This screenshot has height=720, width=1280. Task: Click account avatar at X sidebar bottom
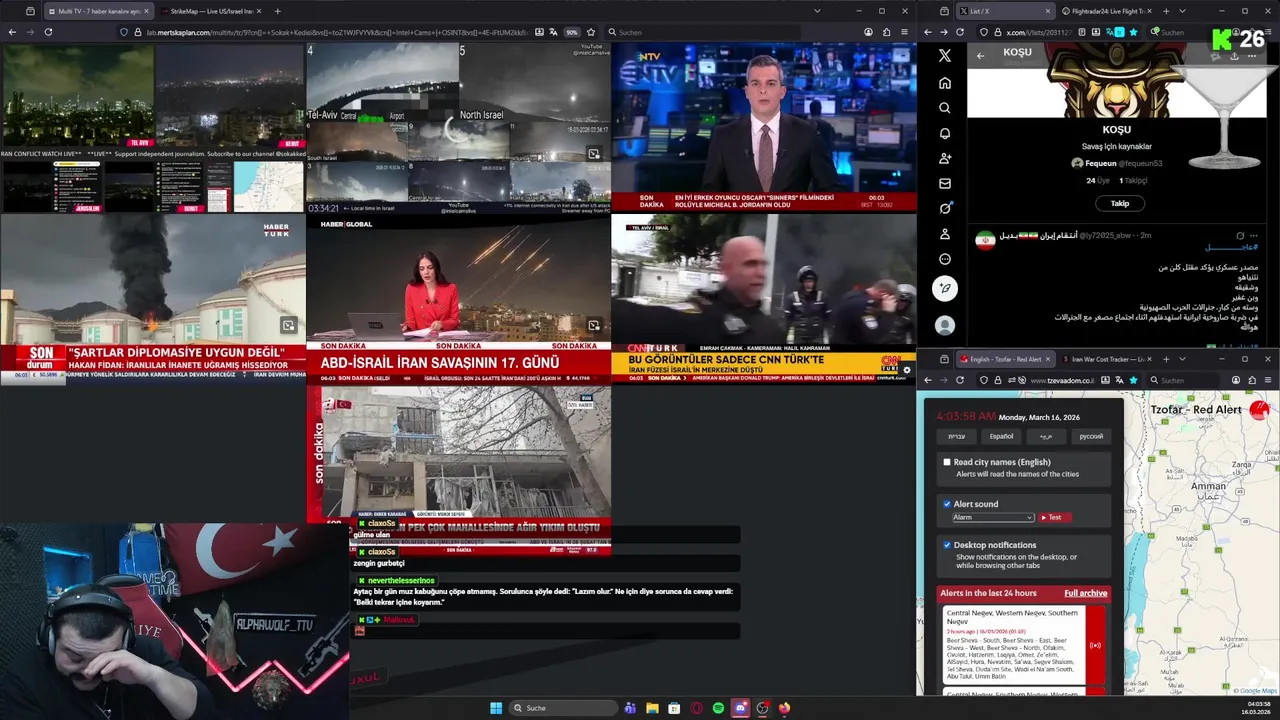click(945, 325)
